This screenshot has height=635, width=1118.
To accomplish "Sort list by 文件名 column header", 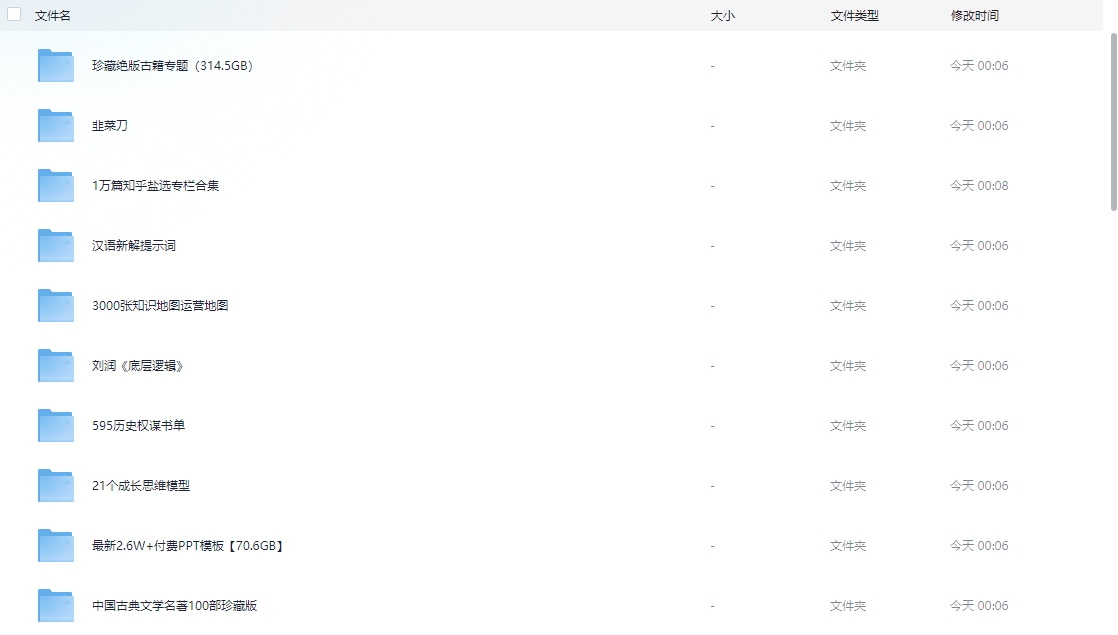I will click(x=53, y=16).
